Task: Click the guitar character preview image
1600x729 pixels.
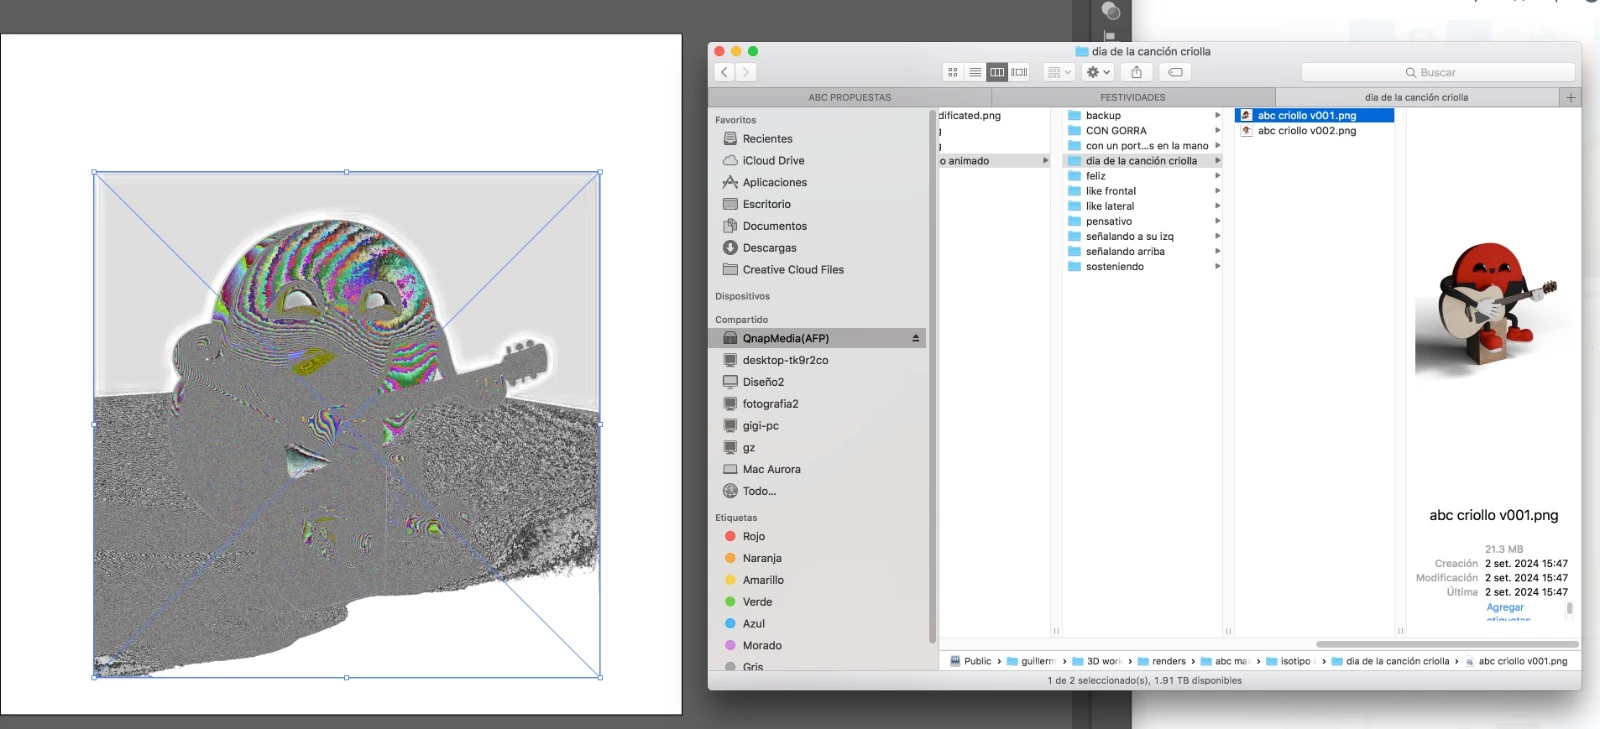Action: [1493, 305]
